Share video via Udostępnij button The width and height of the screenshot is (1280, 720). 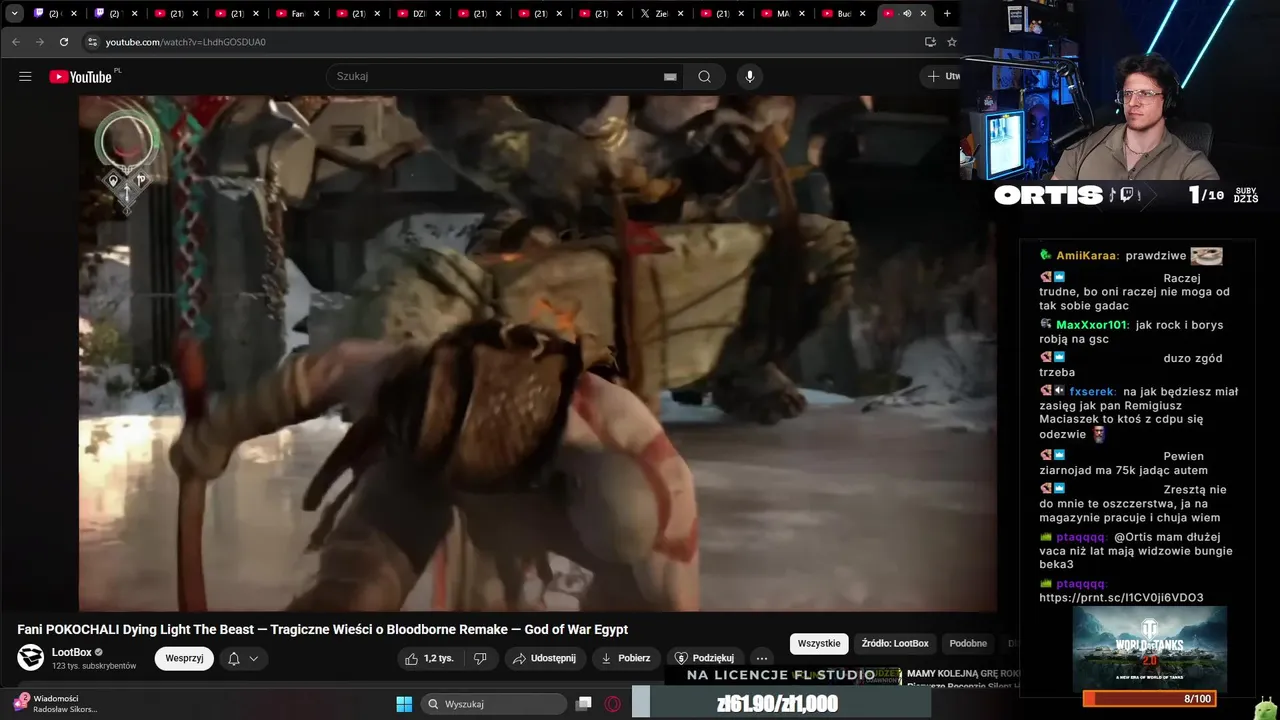(544, 658)
